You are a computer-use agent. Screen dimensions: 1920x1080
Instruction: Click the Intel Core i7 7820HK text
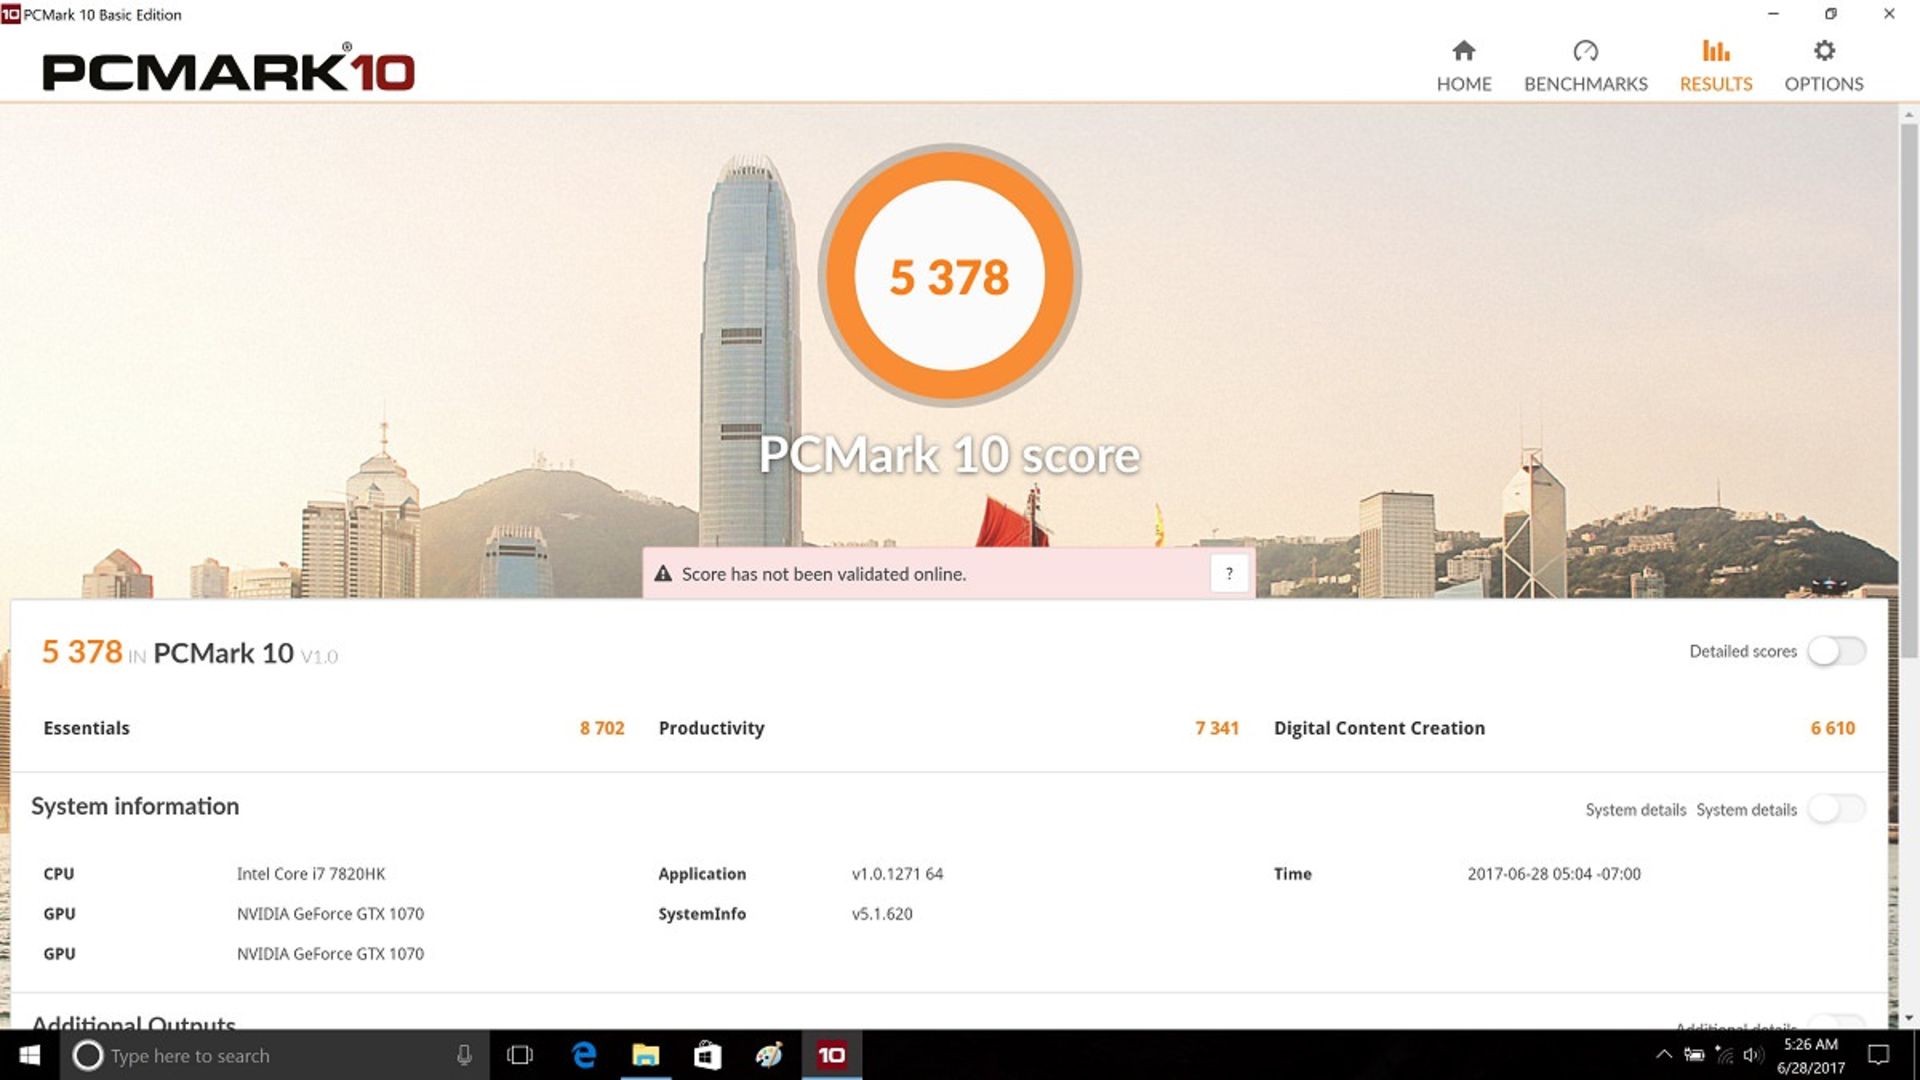tap(311, 874)
